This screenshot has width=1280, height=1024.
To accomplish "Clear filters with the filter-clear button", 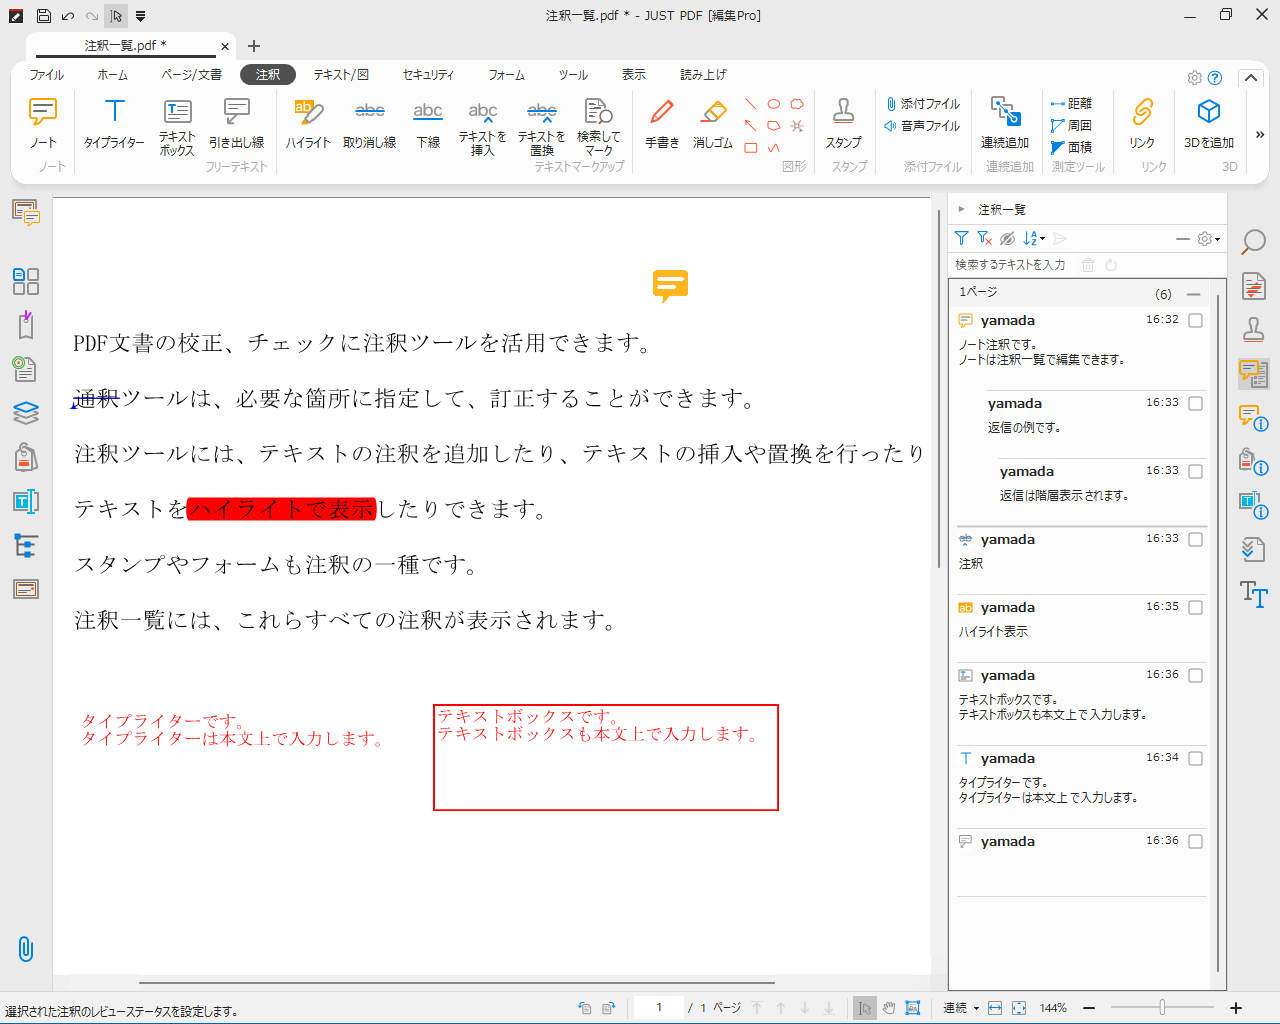I will (982, 238).
